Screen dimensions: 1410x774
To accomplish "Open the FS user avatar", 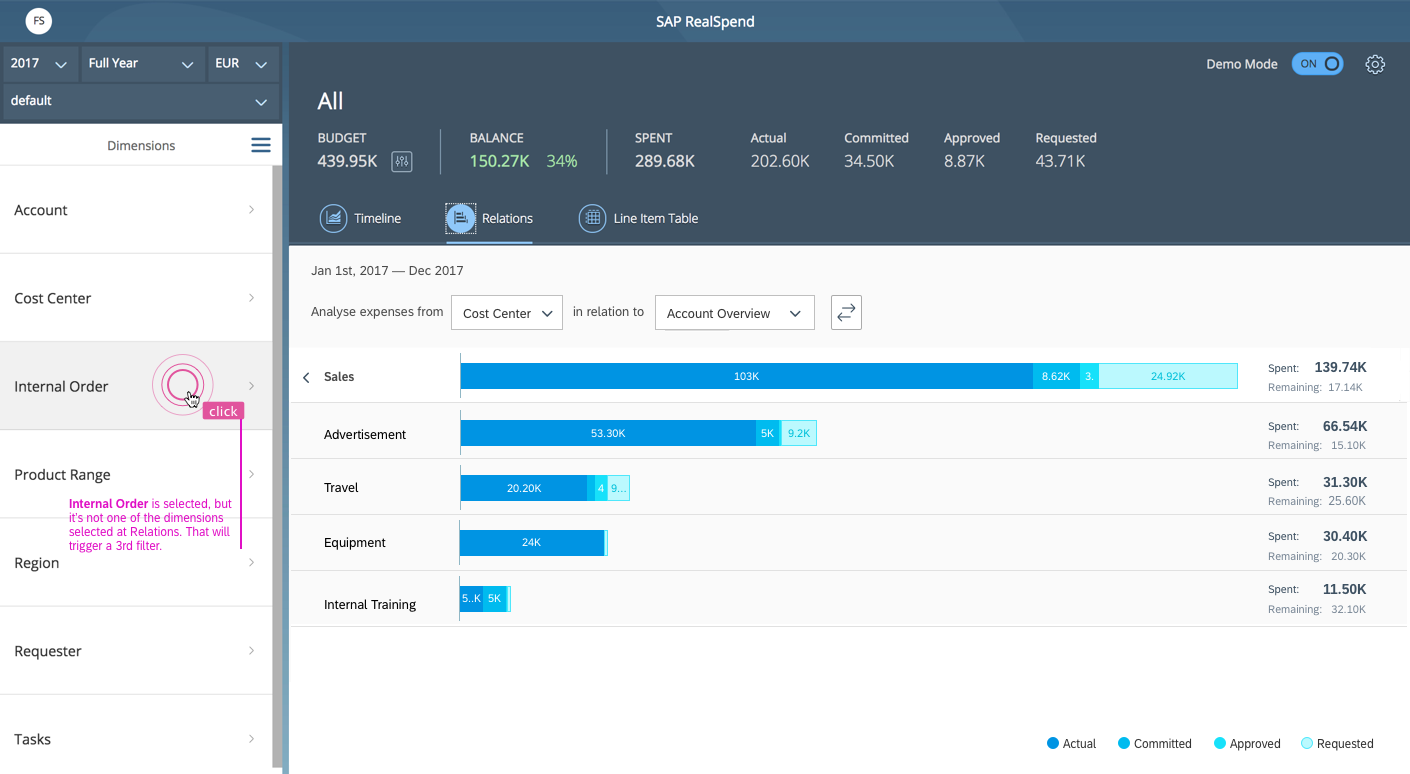I will [39, 20].
